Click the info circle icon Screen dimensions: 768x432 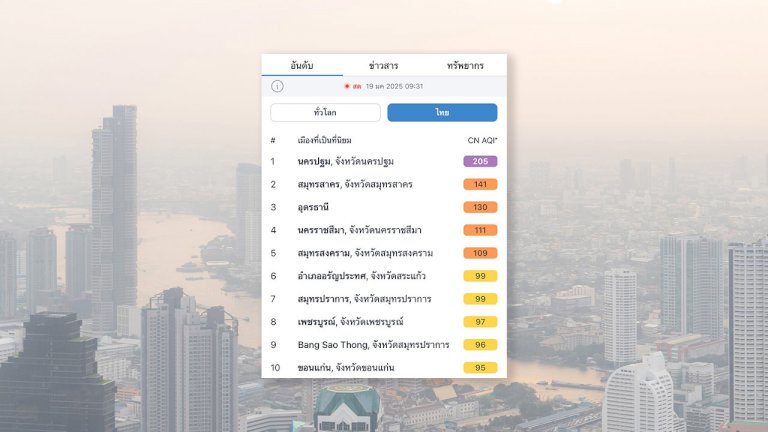pyautogui.click(x=277, y=87)
